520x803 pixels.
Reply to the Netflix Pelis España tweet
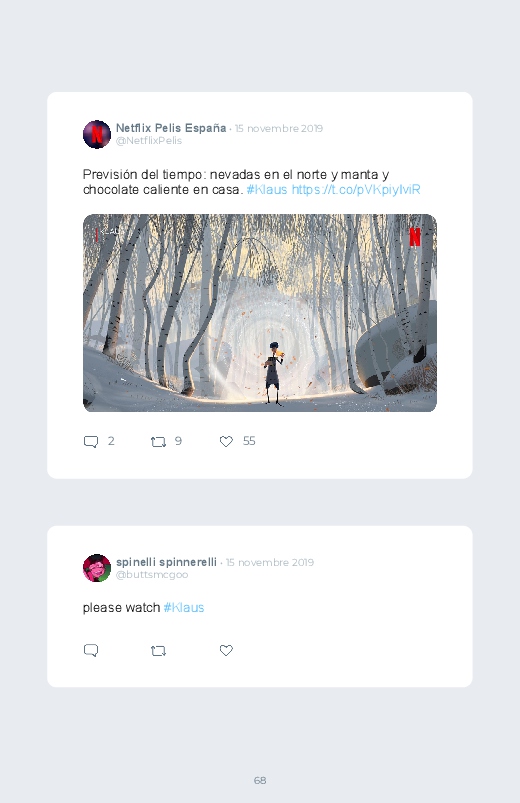(x=91, y=441)
